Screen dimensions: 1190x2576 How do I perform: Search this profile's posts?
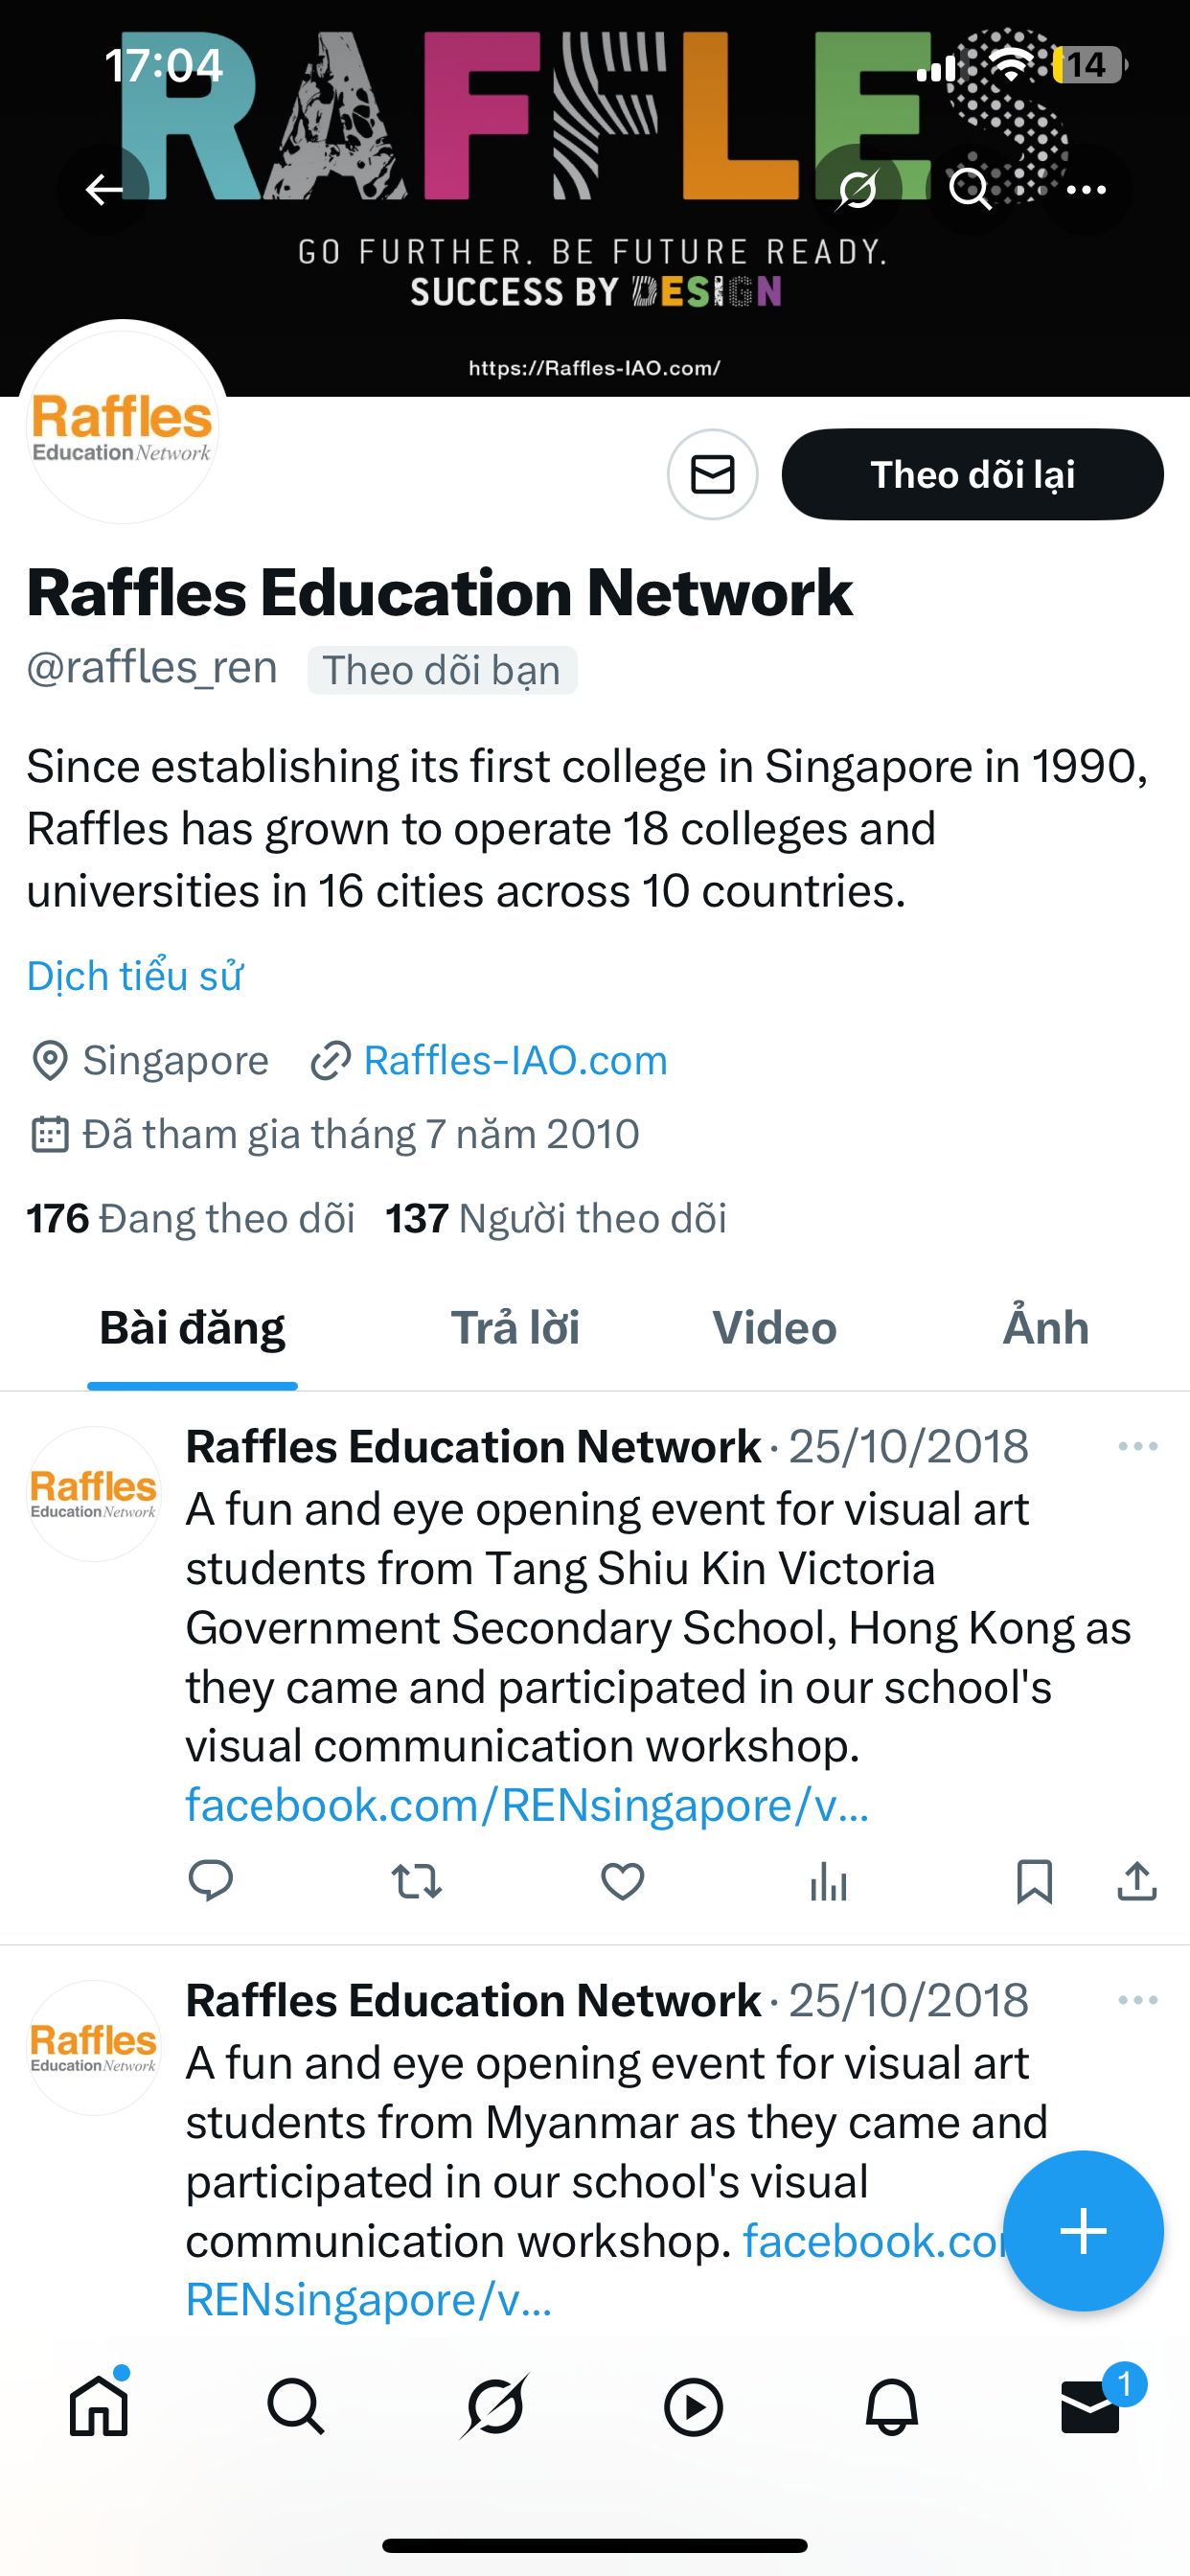(x=970, y=188)
